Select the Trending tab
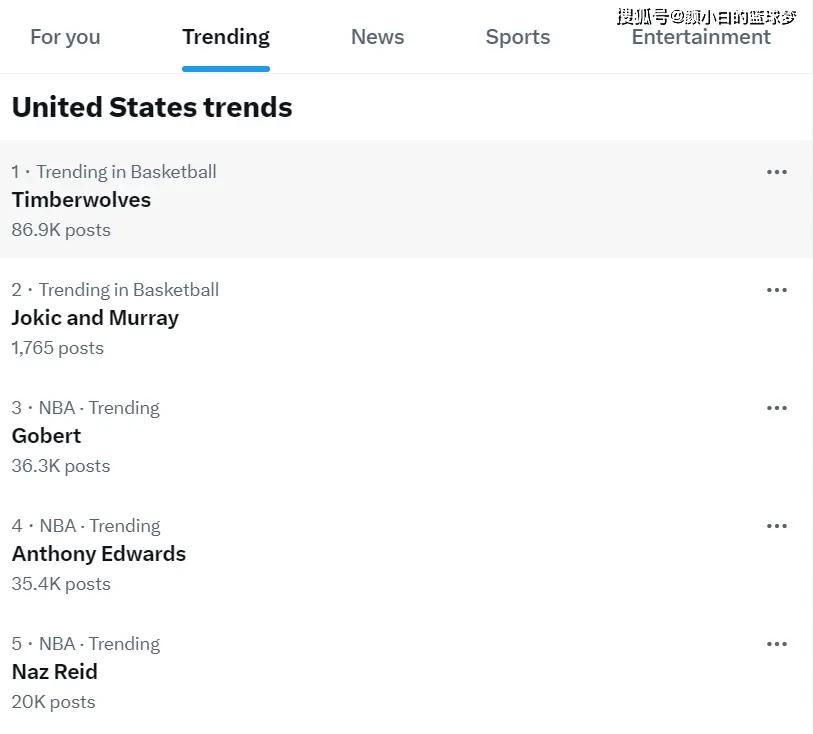This screenshot has width=813, height=734. click(x=226, y=37)
